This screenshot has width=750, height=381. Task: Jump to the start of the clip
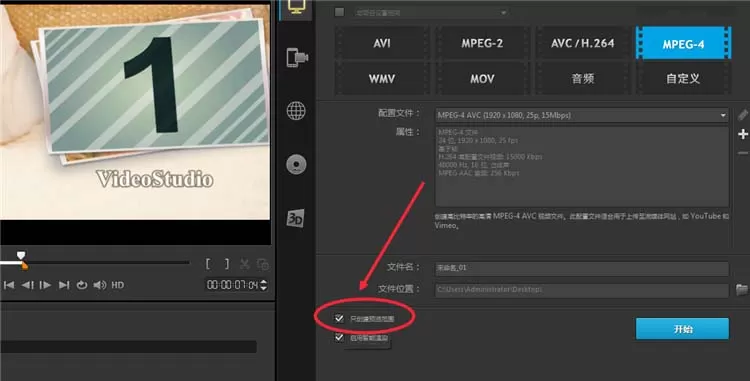pyautogui.click(x=9, y=285)
